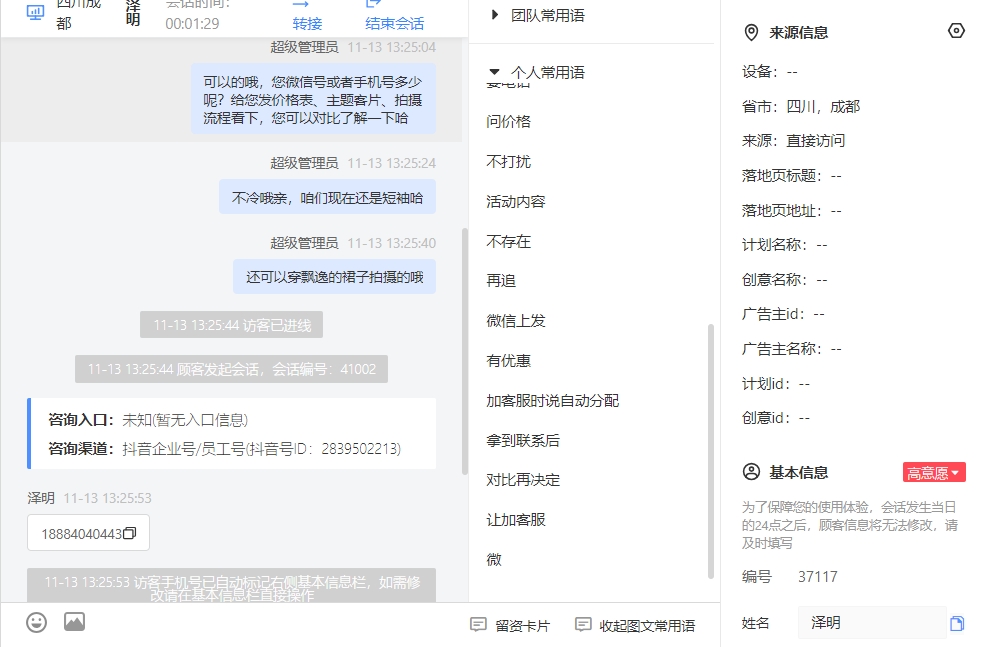The height and width of the screenshot is (647, 984).
Task: Click the 落地页地址 row
Action: (x=791, y=210)
